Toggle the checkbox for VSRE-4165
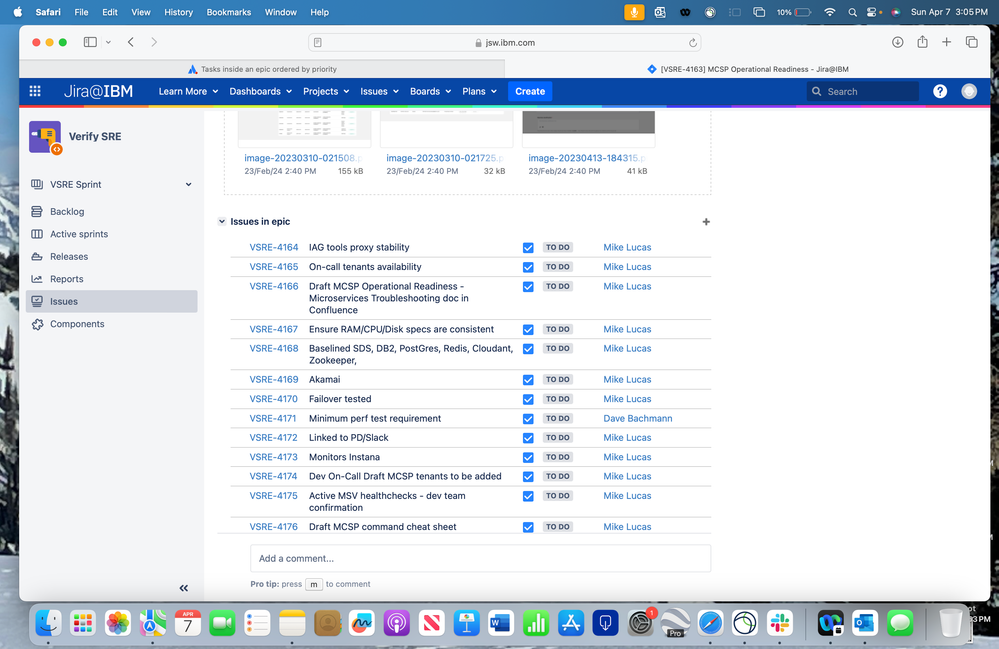Image resolution: width=999 pixels, height=649 pixels. [528, 267]
